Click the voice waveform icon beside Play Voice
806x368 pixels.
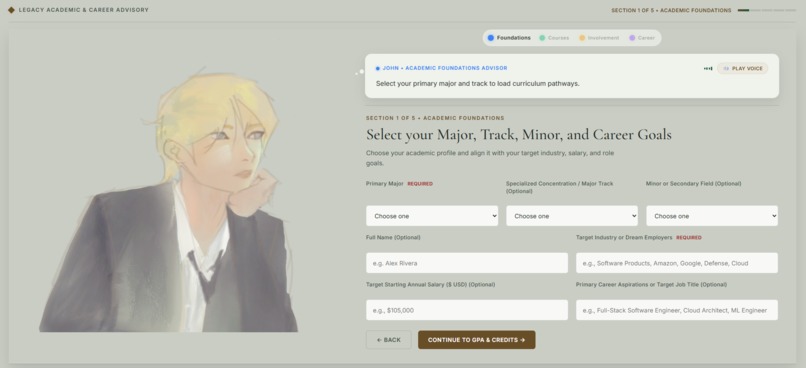tap(708, 68)
